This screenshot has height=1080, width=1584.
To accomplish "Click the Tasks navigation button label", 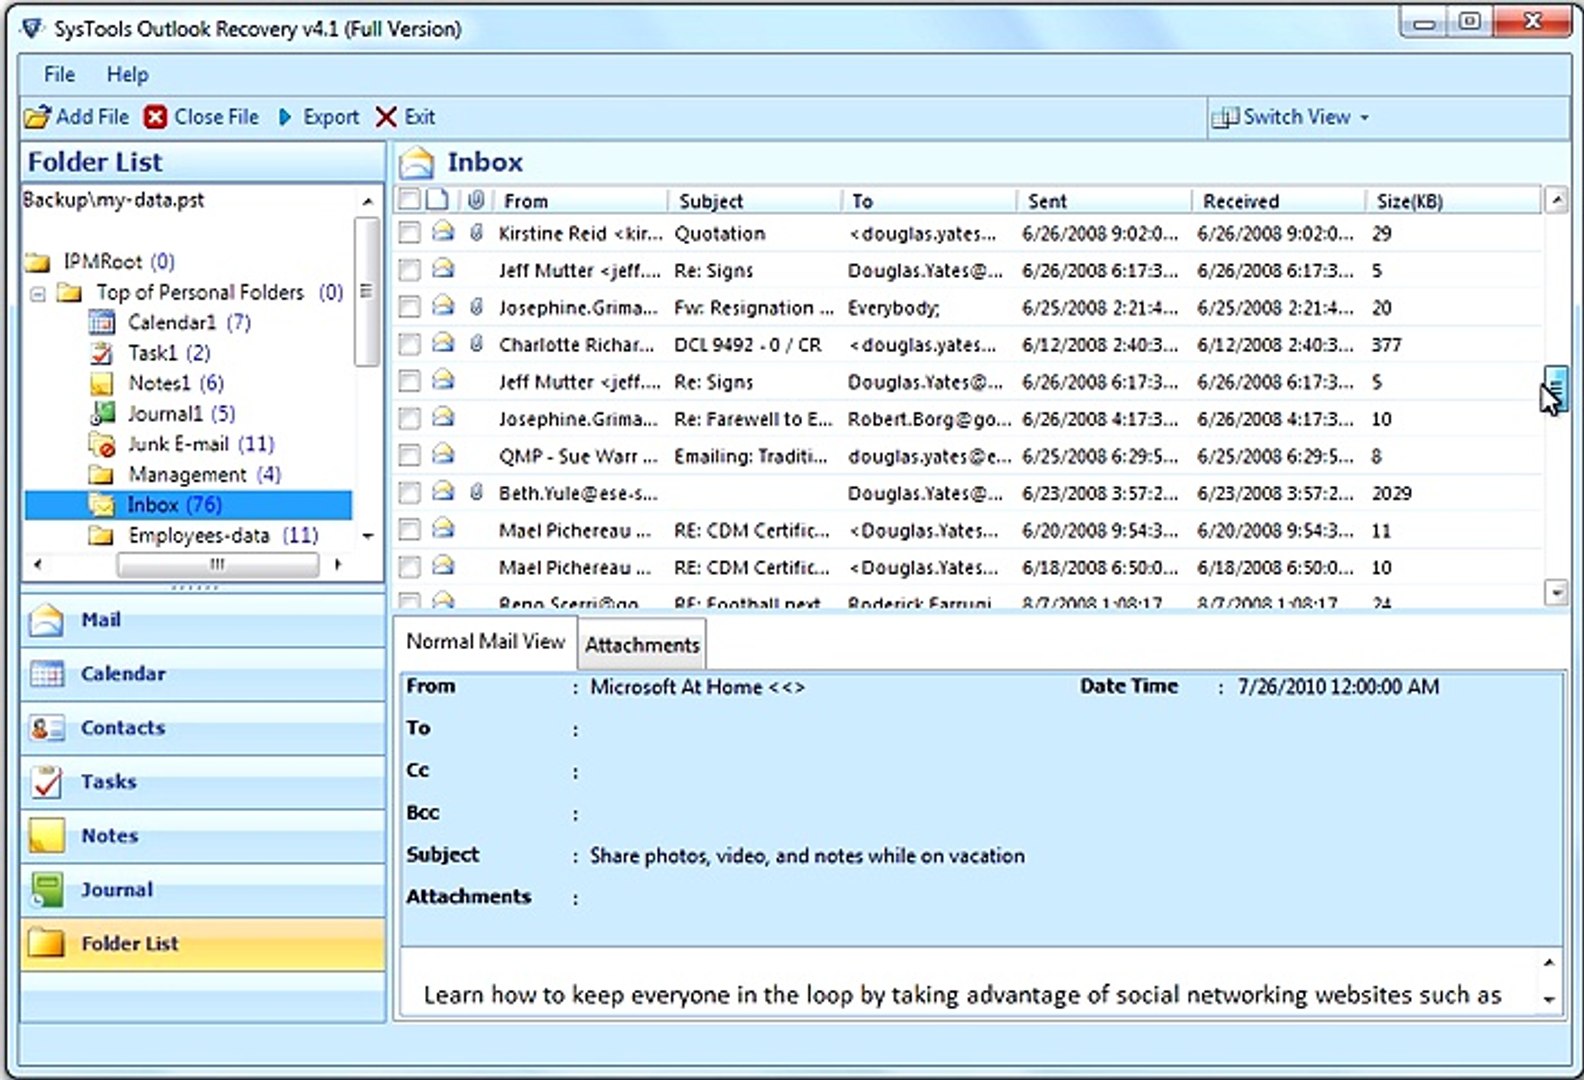I will [108, 782].
